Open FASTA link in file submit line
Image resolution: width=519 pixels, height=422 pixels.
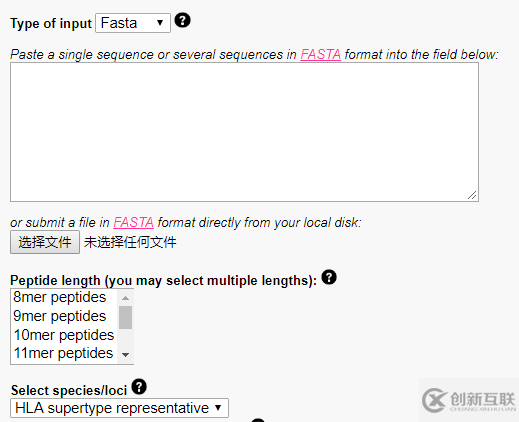(133, 222)
